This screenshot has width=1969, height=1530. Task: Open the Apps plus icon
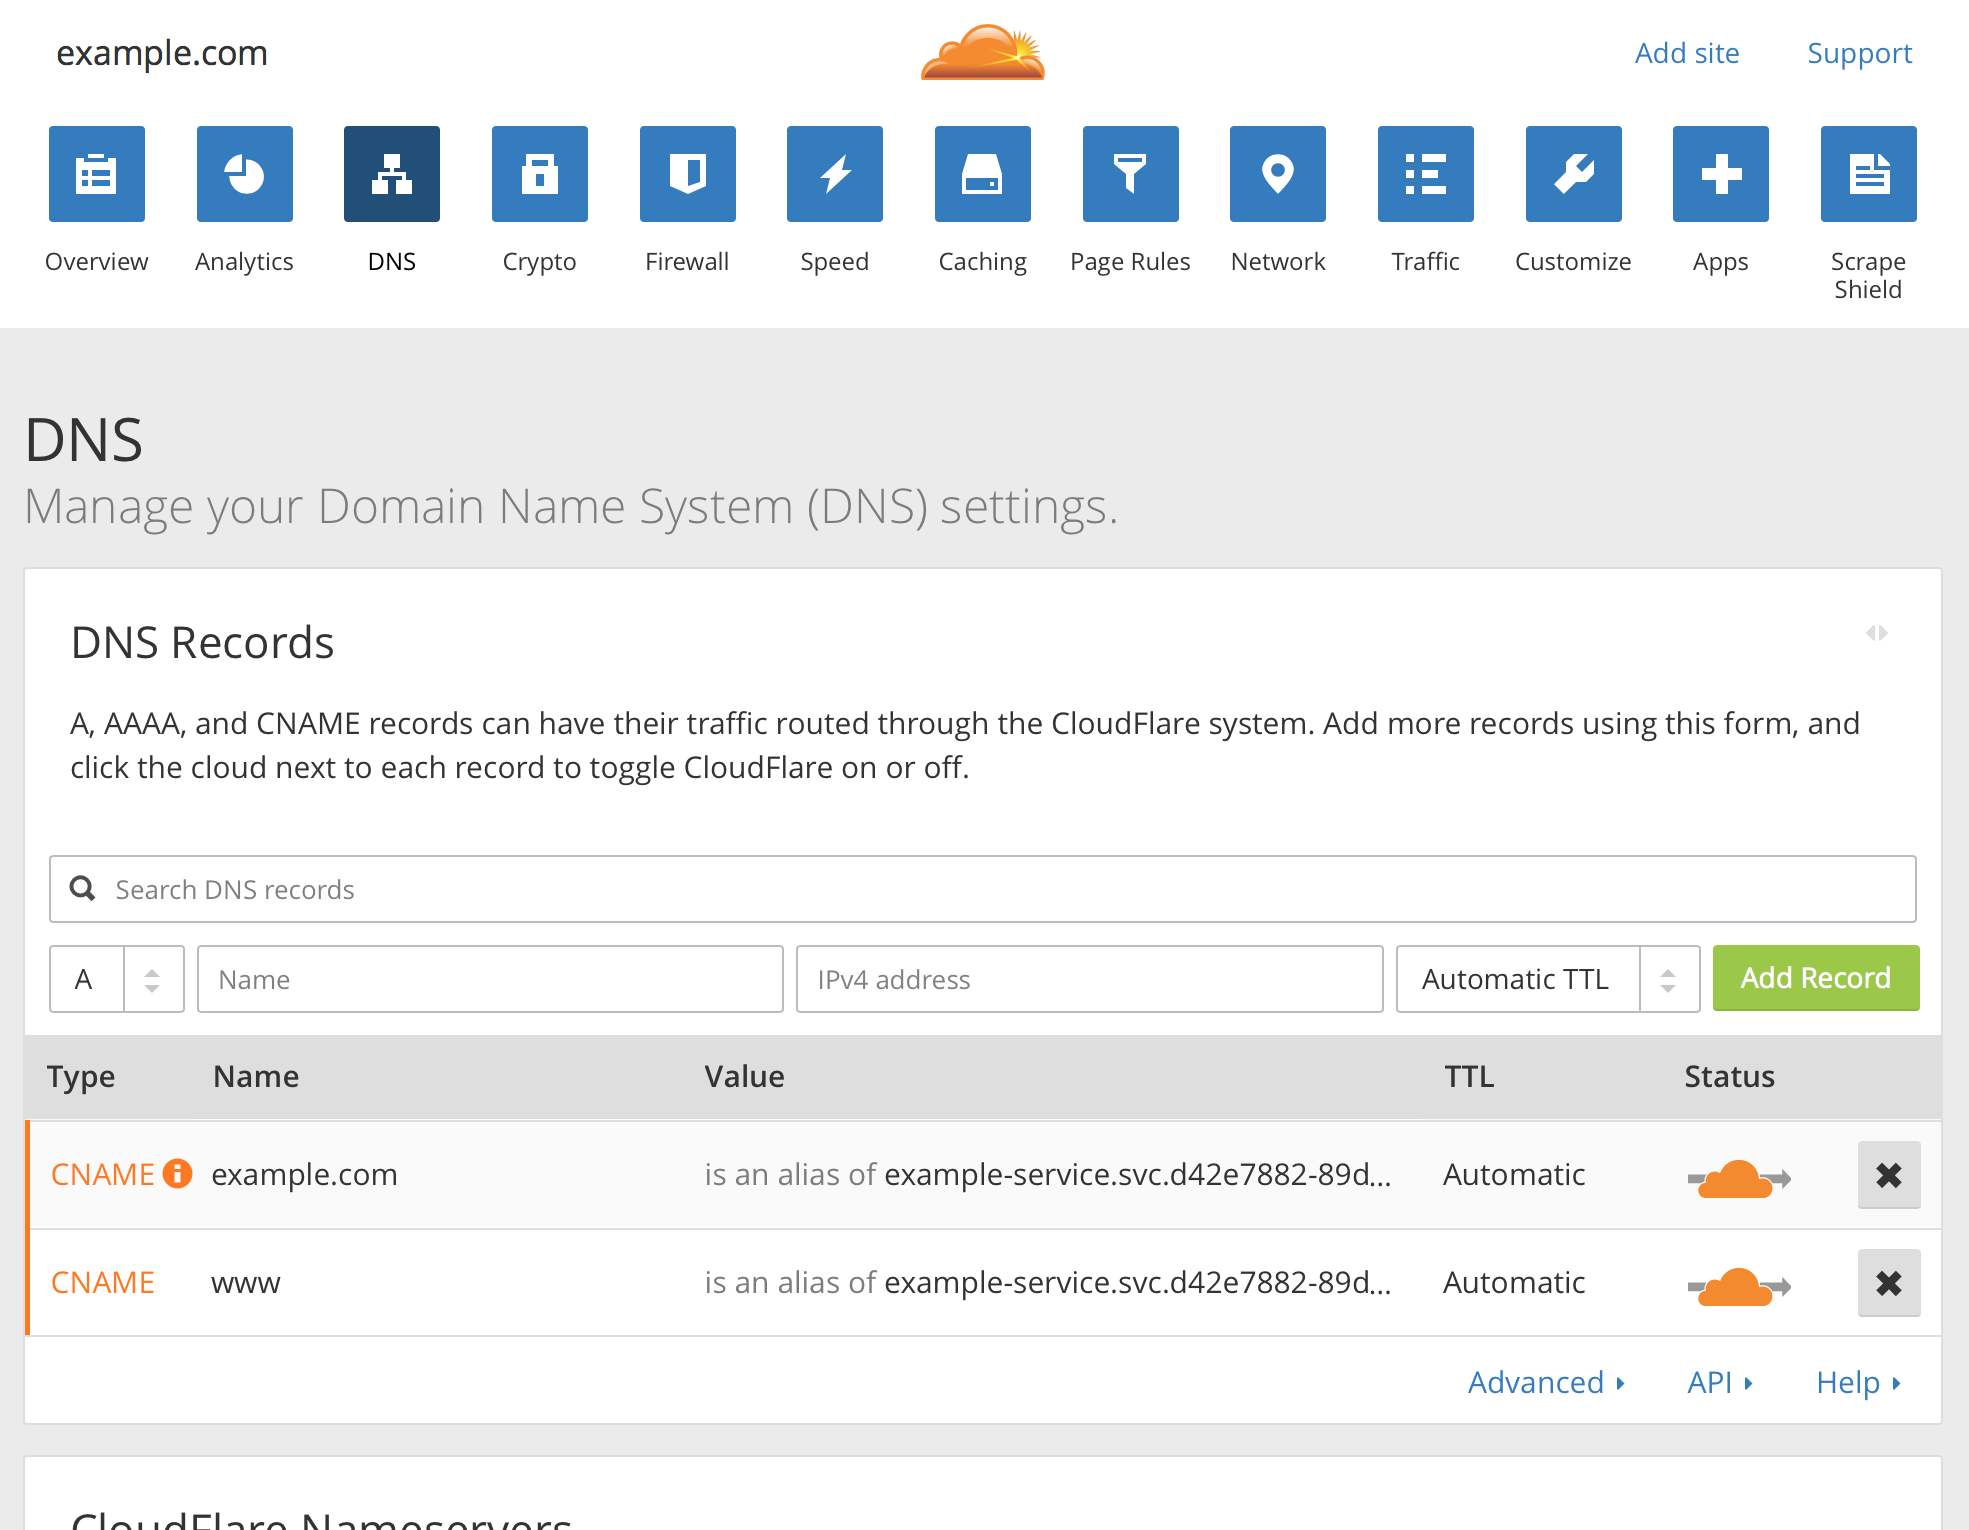(x=1721, y=174)
